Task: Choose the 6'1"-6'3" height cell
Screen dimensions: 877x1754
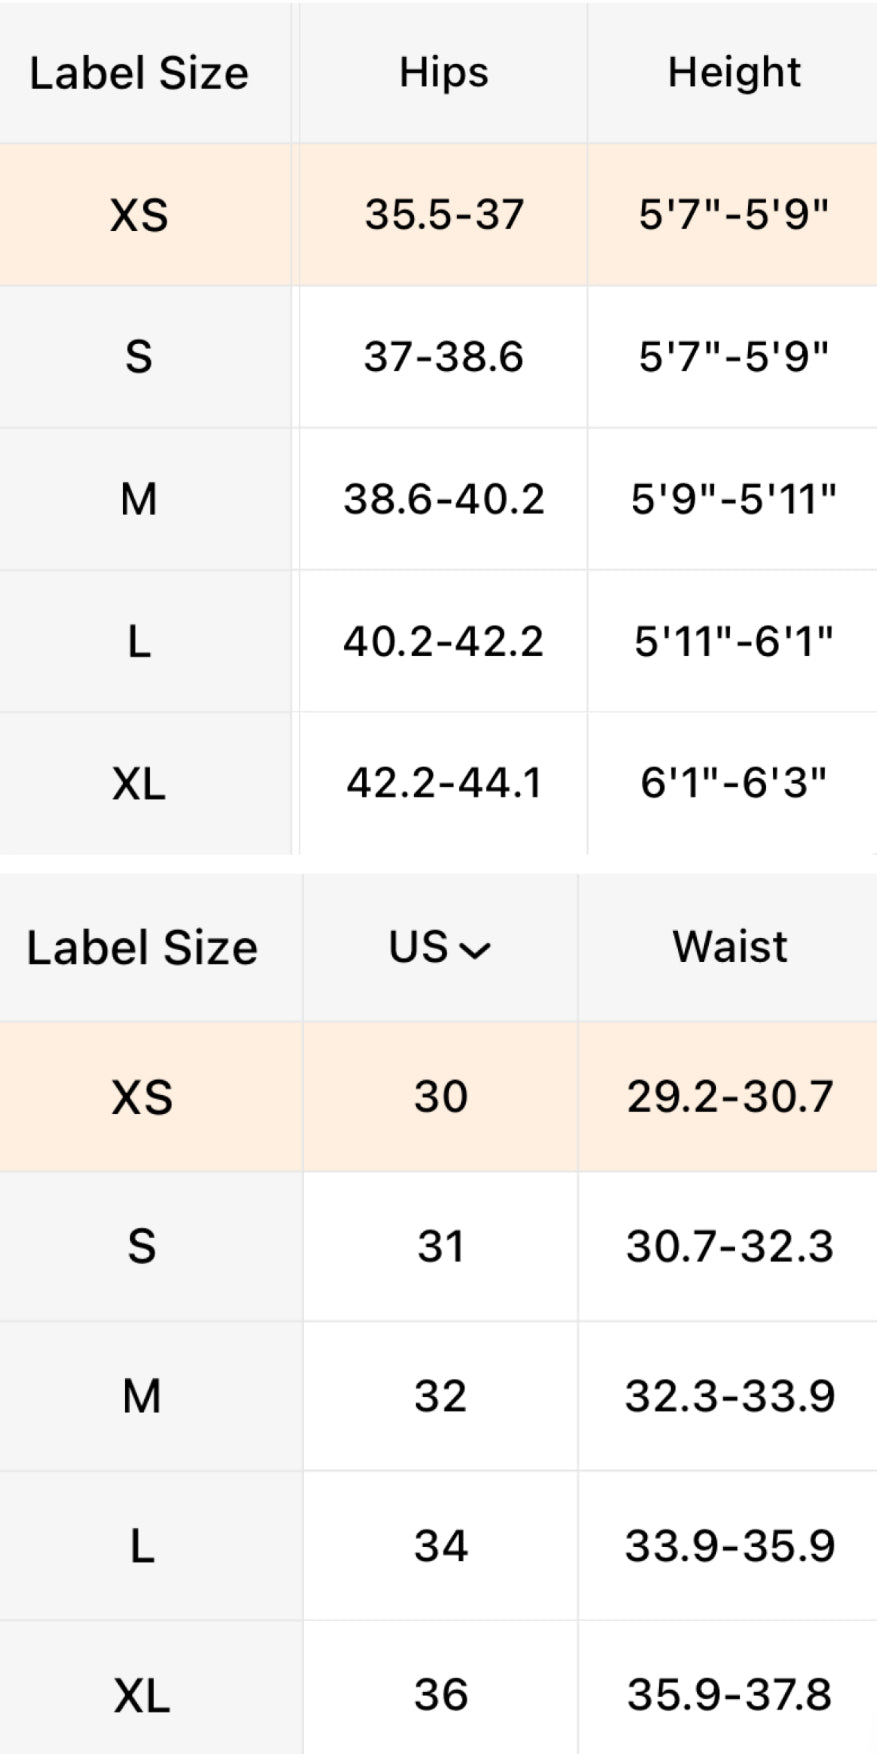Action: click(x=734, y=783)
